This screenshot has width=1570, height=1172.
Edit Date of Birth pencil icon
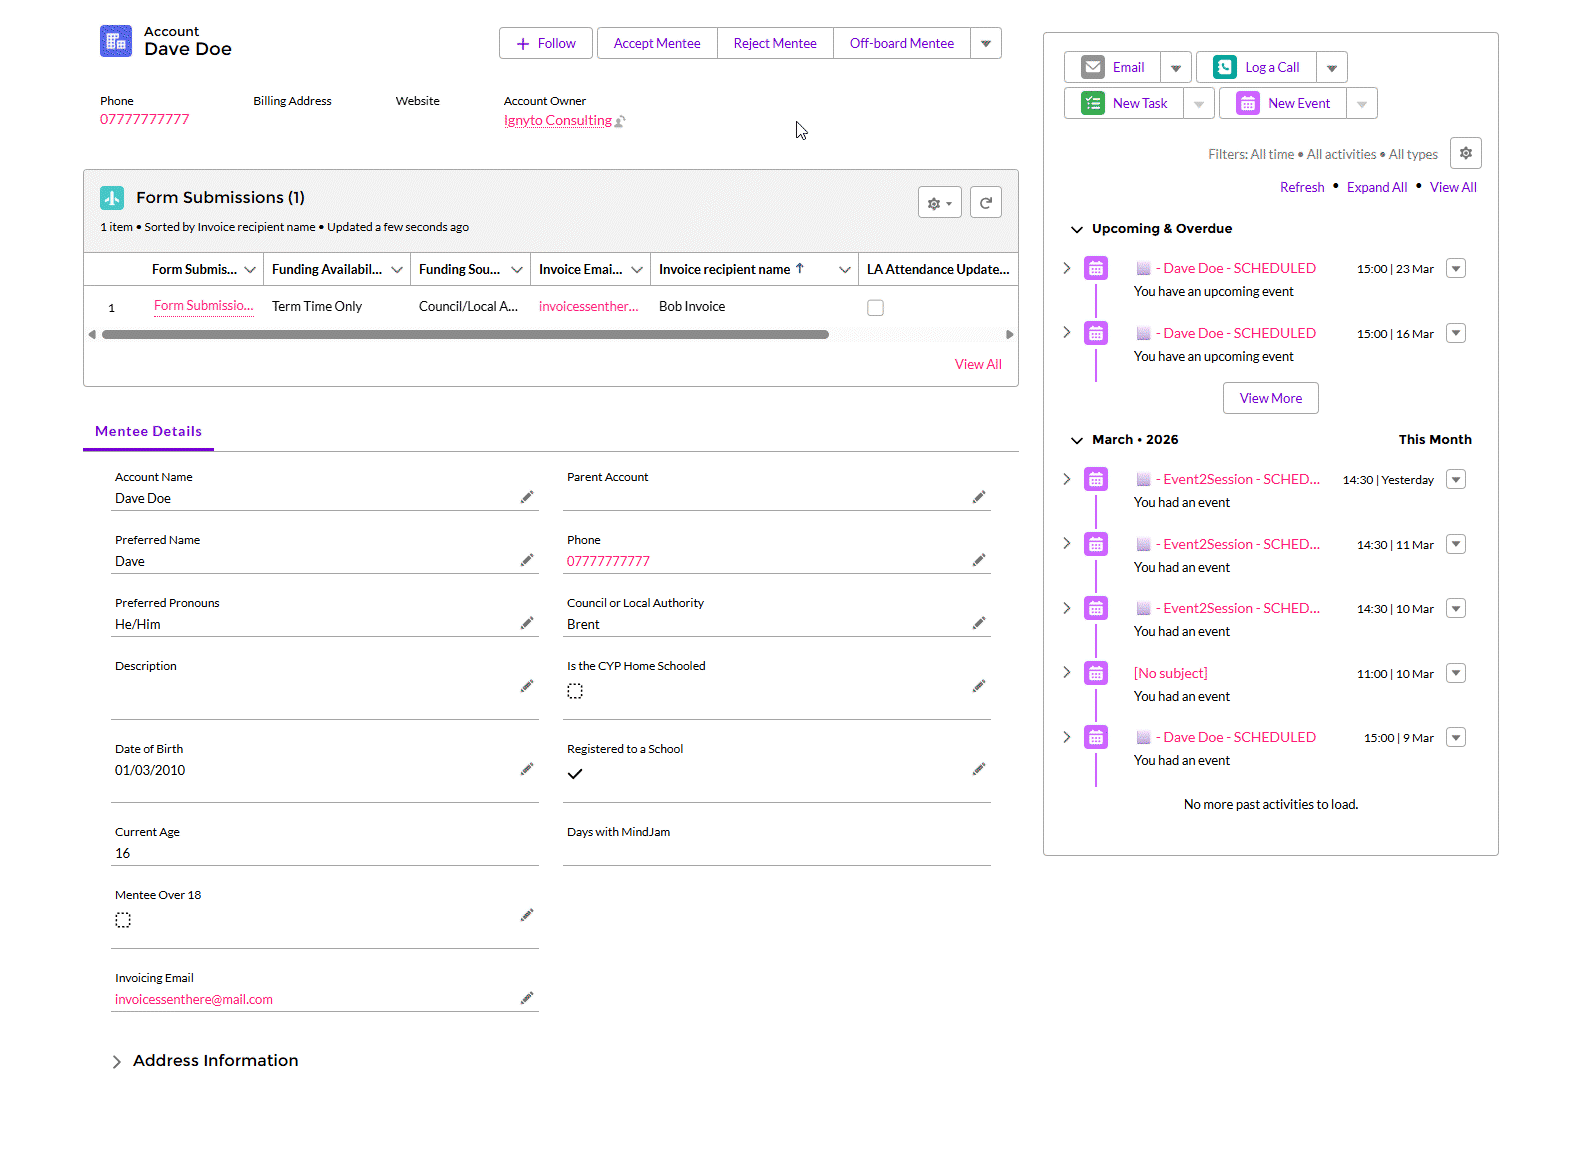pos(527,769)
